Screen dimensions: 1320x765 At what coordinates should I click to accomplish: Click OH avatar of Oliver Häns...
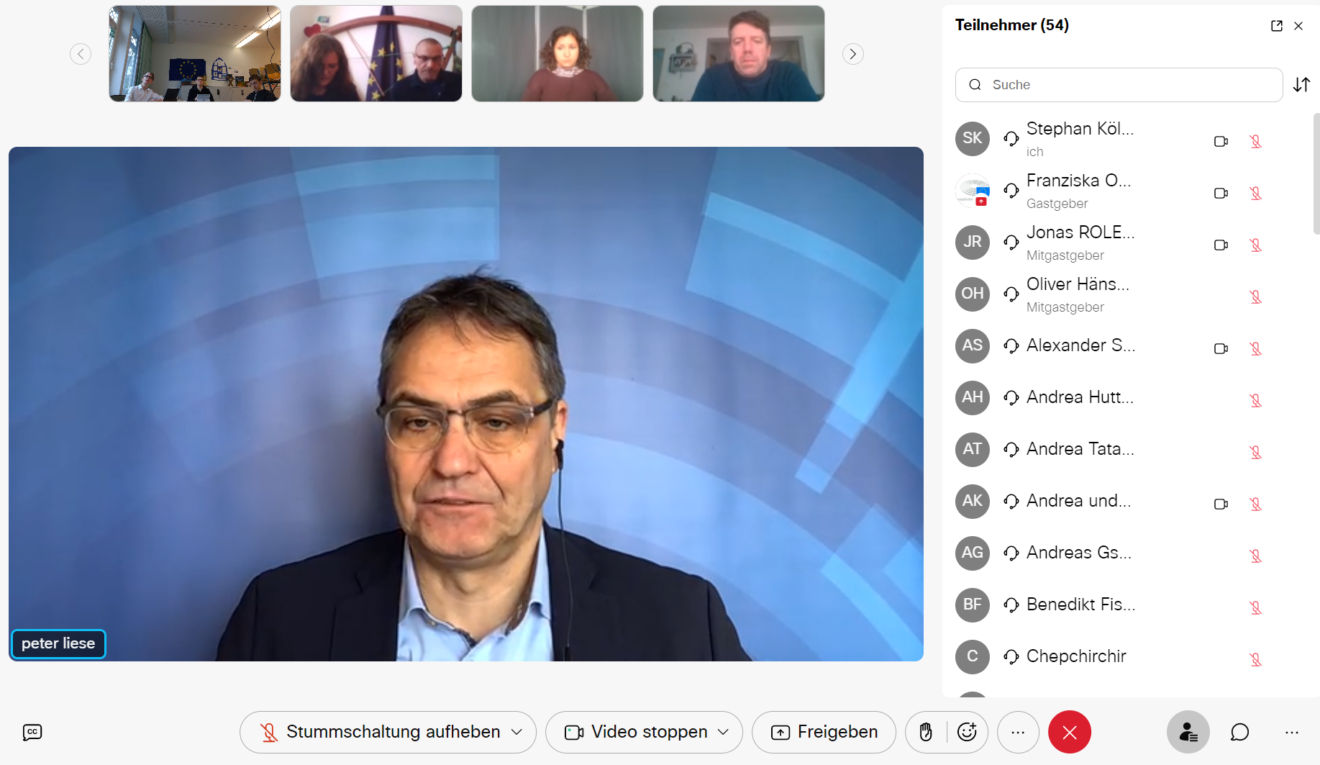[x=972, y=294]
